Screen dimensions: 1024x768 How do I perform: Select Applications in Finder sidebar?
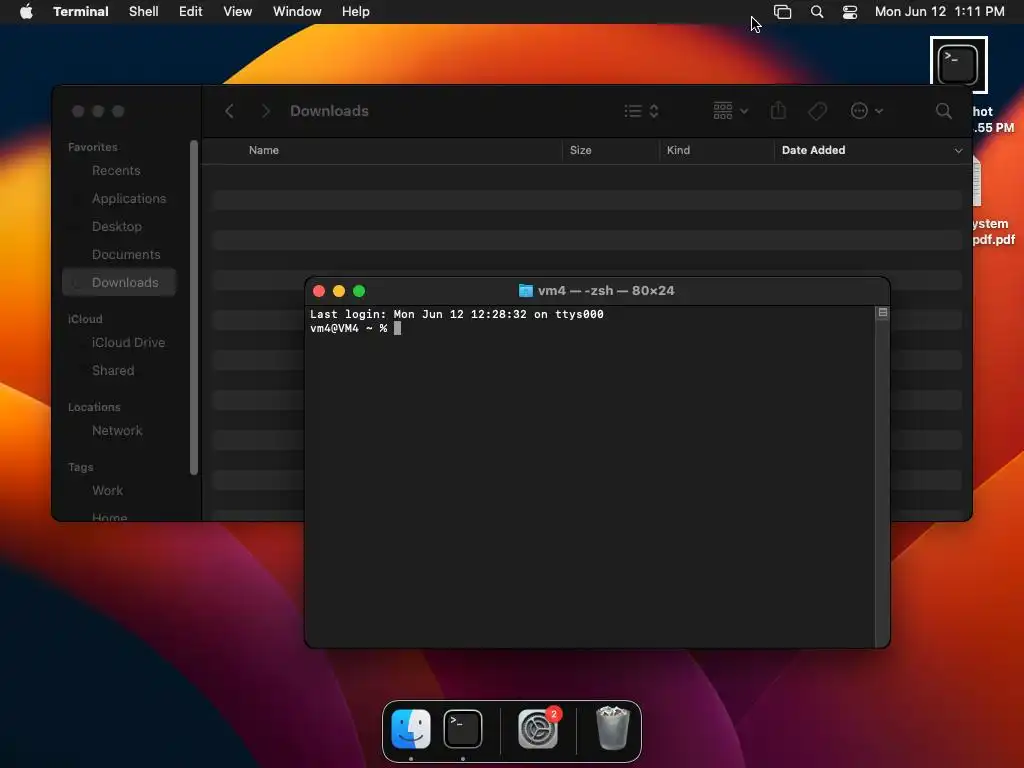(x=129, y=199)
